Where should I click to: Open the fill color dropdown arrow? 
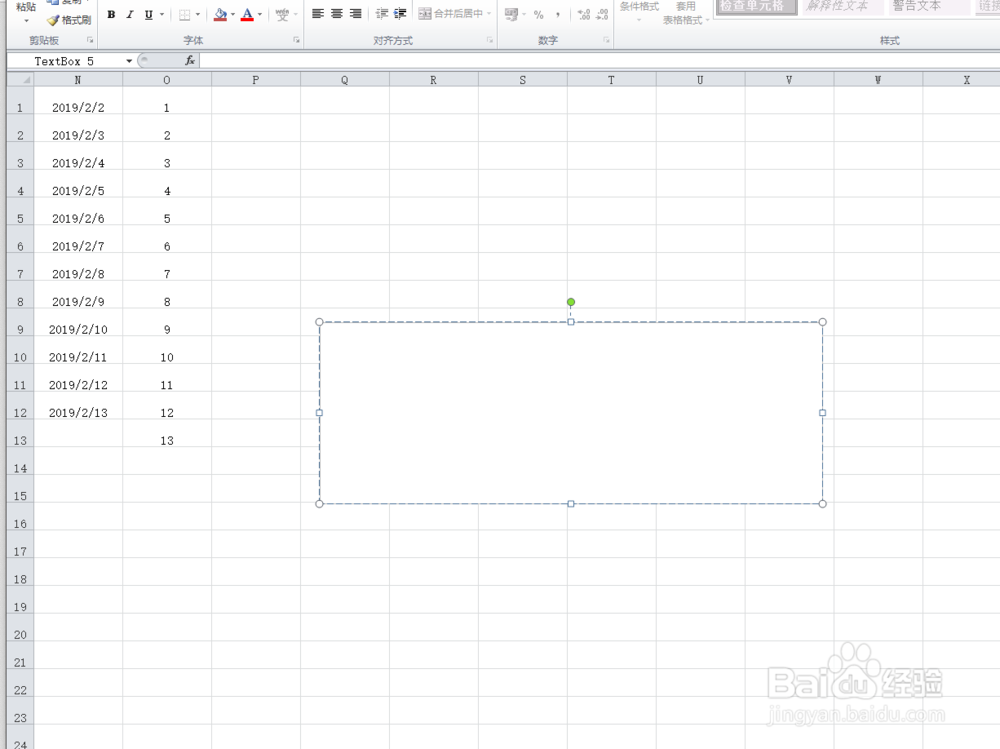pos(233,15)
